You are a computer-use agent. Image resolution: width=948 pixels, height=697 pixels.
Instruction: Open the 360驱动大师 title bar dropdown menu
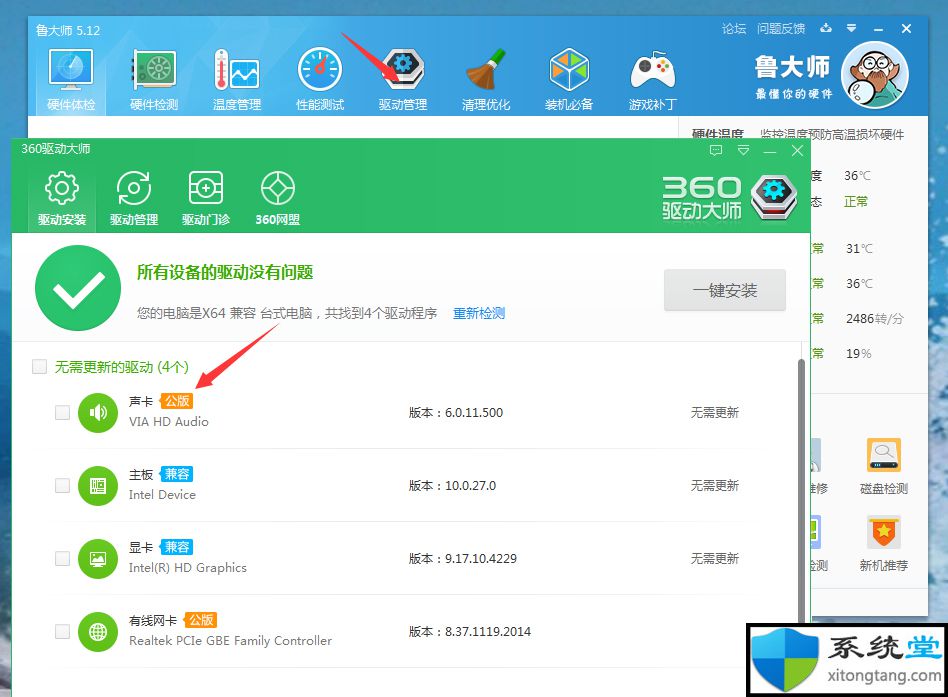(x=744, y=151)
